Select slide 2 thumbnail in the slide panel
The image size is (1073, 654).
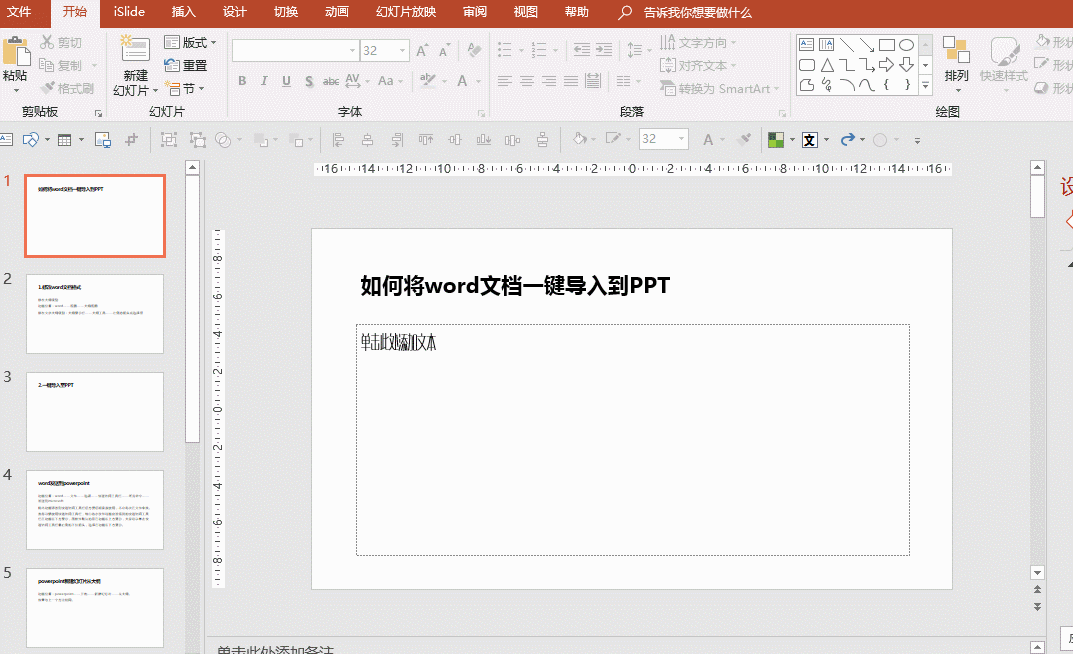tap(95, 314)
